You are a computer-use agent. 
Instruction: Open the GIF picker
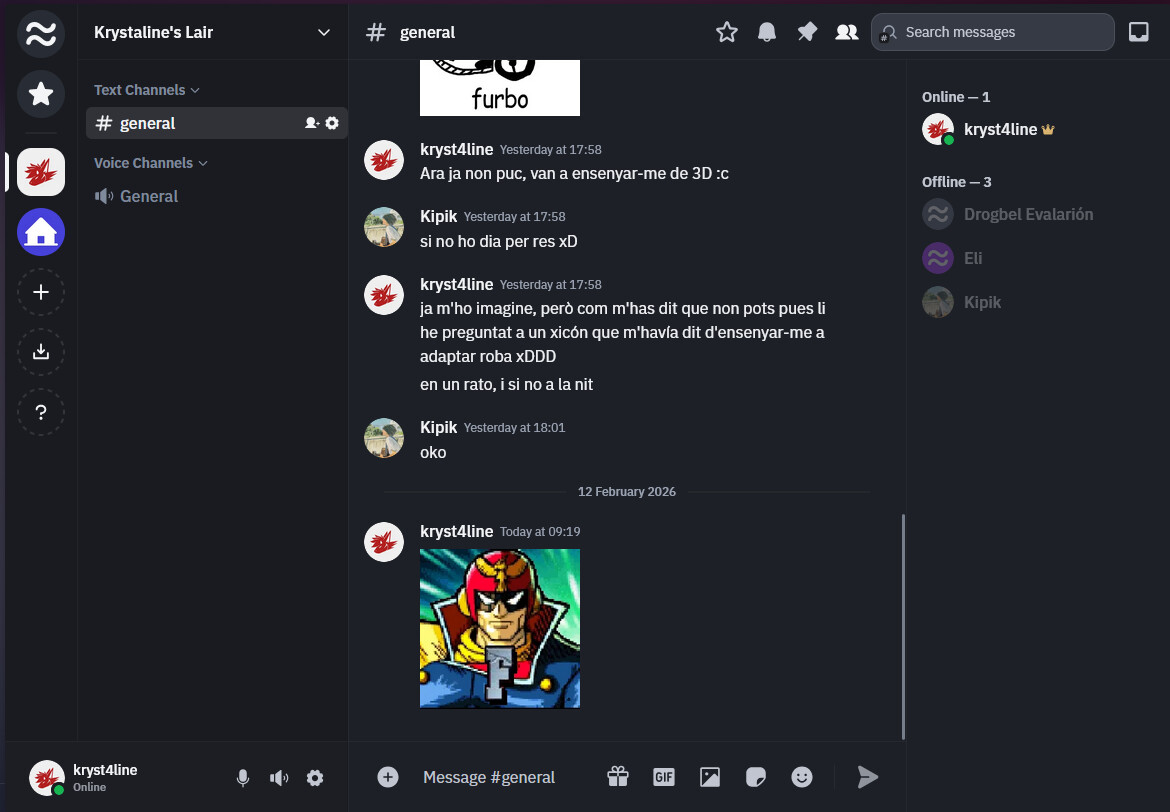coord(664,777)
